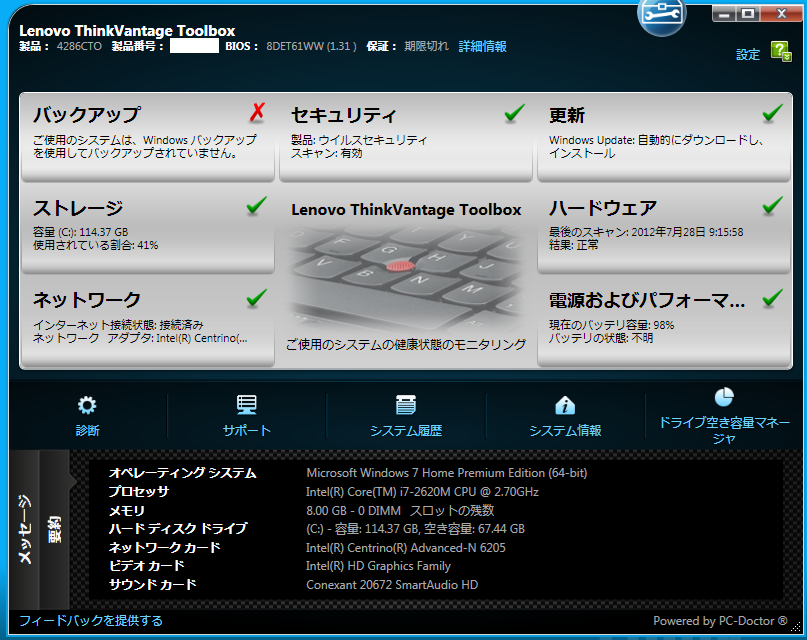Click the green checkmark on ストレージ
Screen dimensions: 807x640
click(256, 205)
